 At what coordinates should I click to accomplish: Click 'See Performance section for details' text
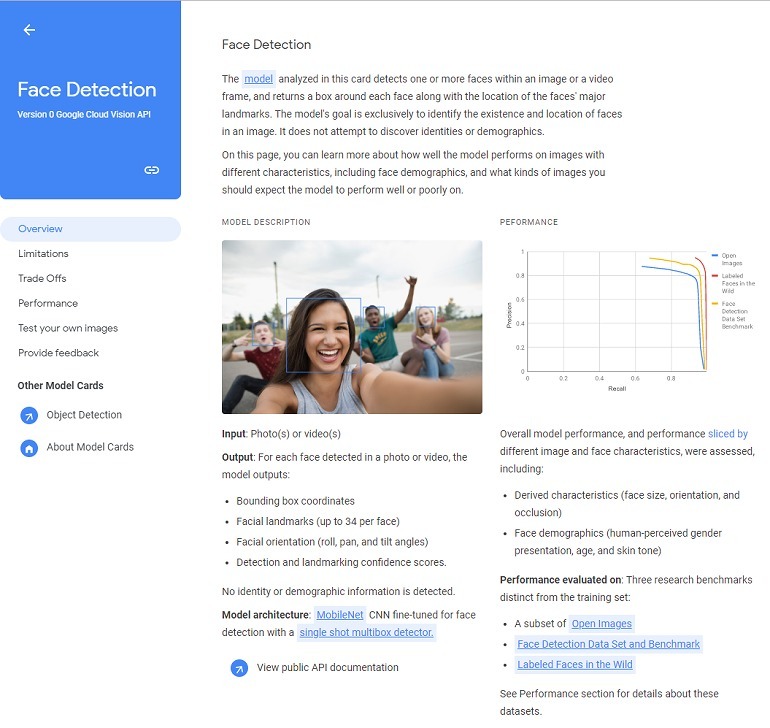pos(609,702)
